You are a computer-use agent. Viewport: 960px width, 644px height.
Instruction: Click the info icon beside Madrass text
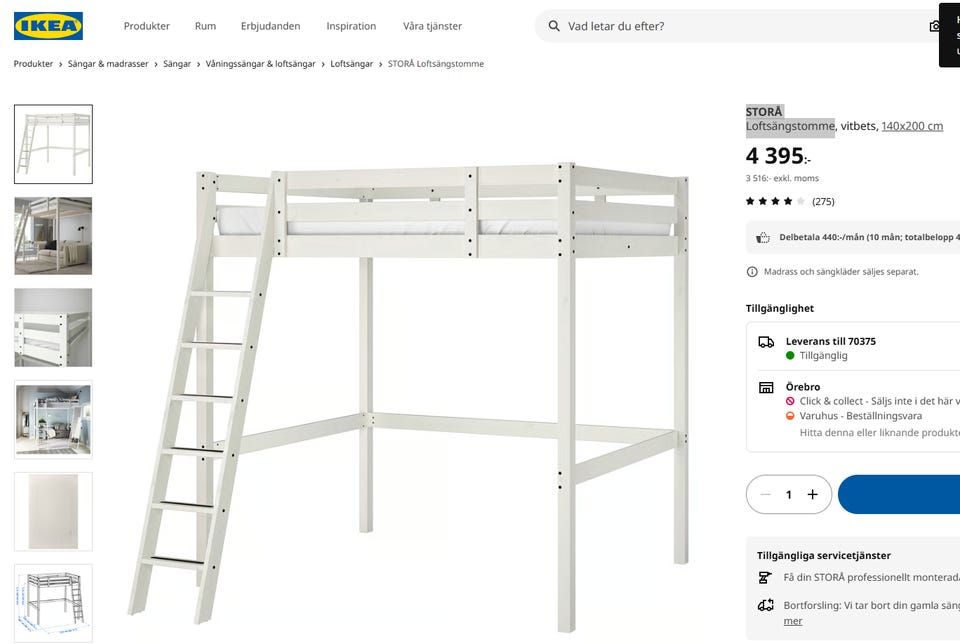(752, 272)
